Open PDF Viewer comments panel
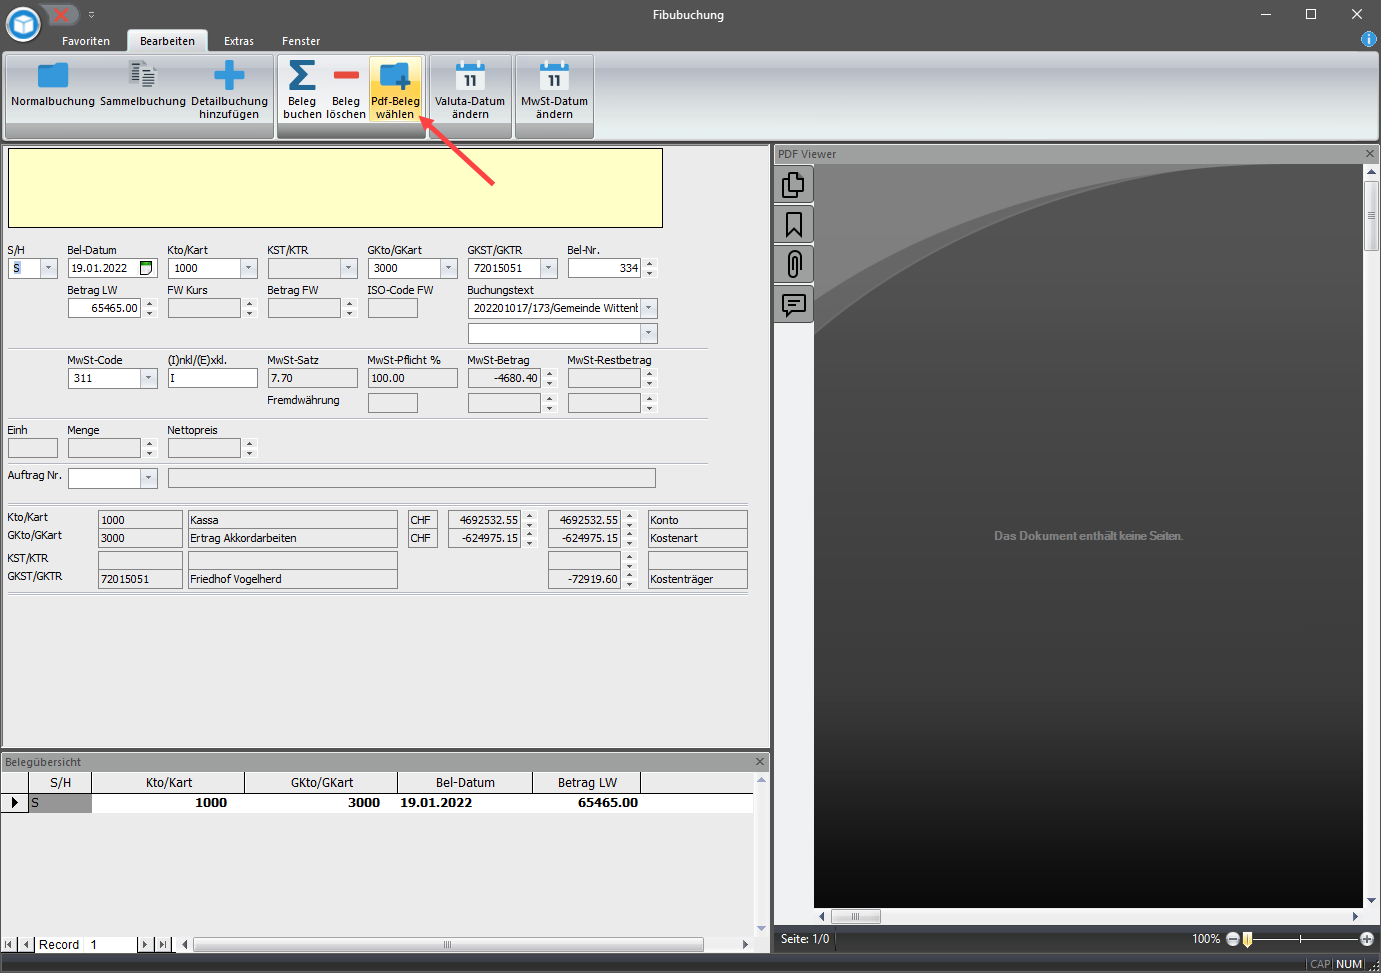 pos(793,304)
